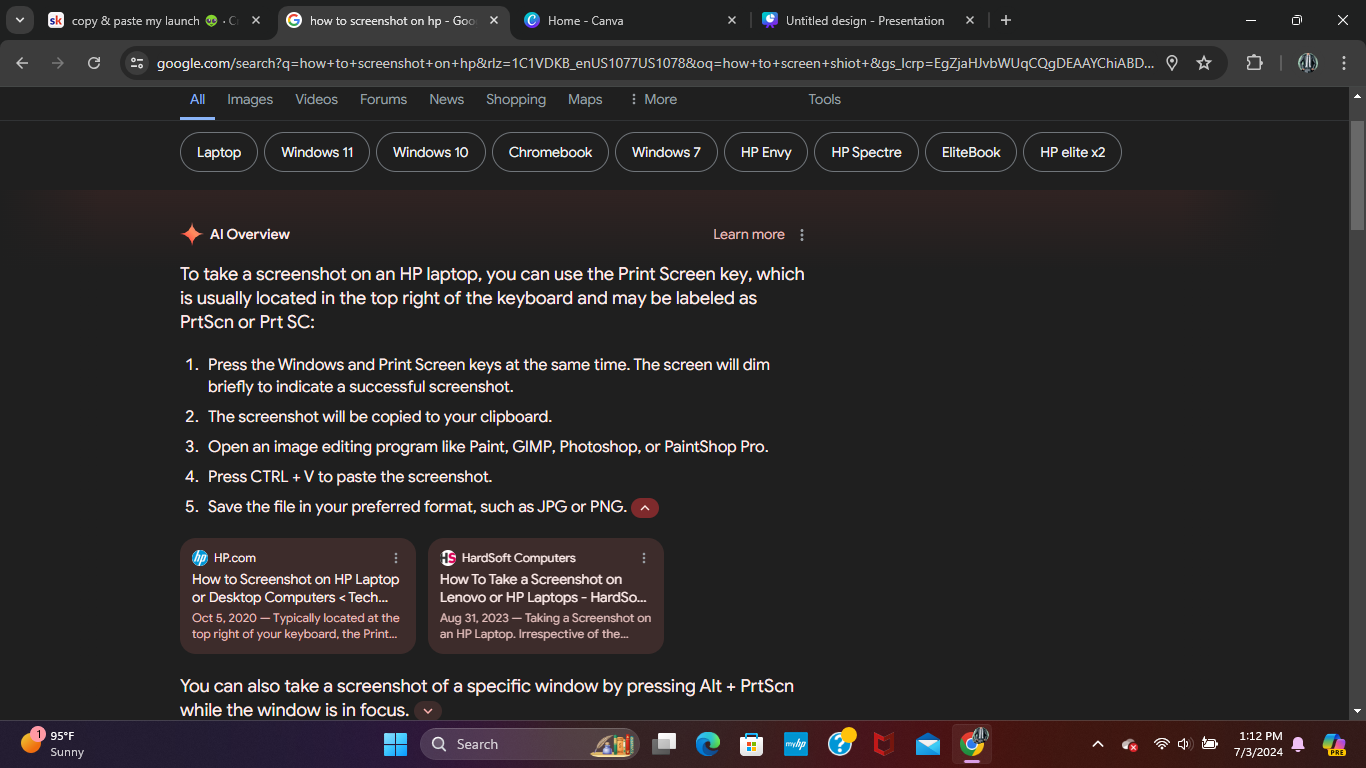Close the Home - Canva tab
1366x768 pixels.
732,20
